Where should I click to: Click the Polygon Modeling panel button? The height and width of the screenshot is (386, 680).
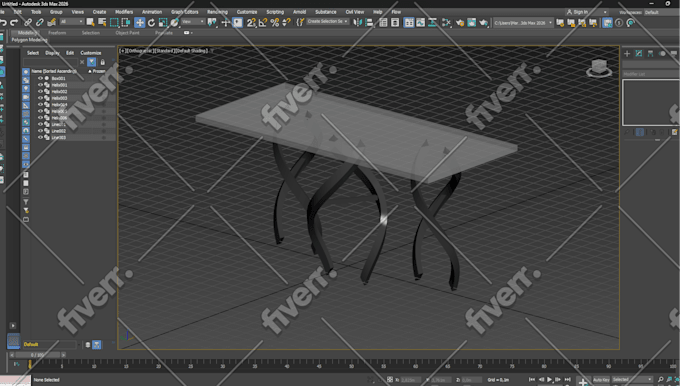click(29, 40)
